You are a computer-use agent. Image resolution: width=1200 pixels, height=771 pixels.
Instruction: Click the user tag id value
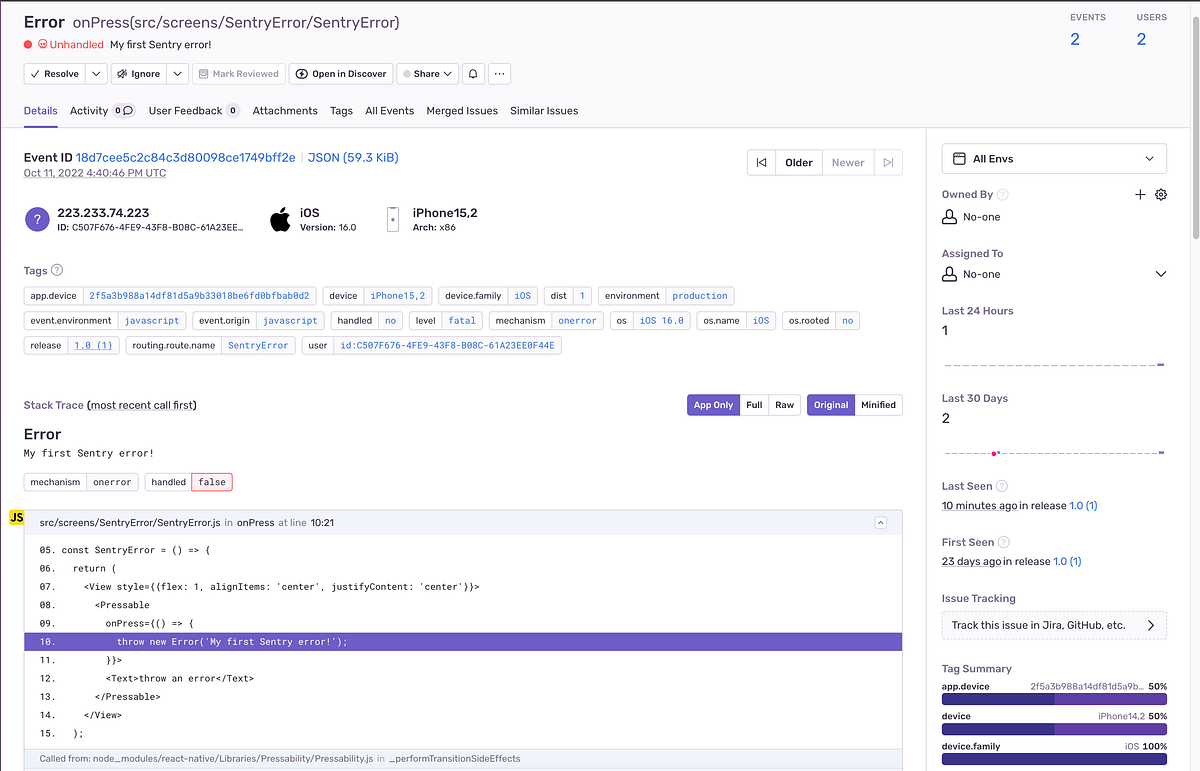(x=447, y=346)
